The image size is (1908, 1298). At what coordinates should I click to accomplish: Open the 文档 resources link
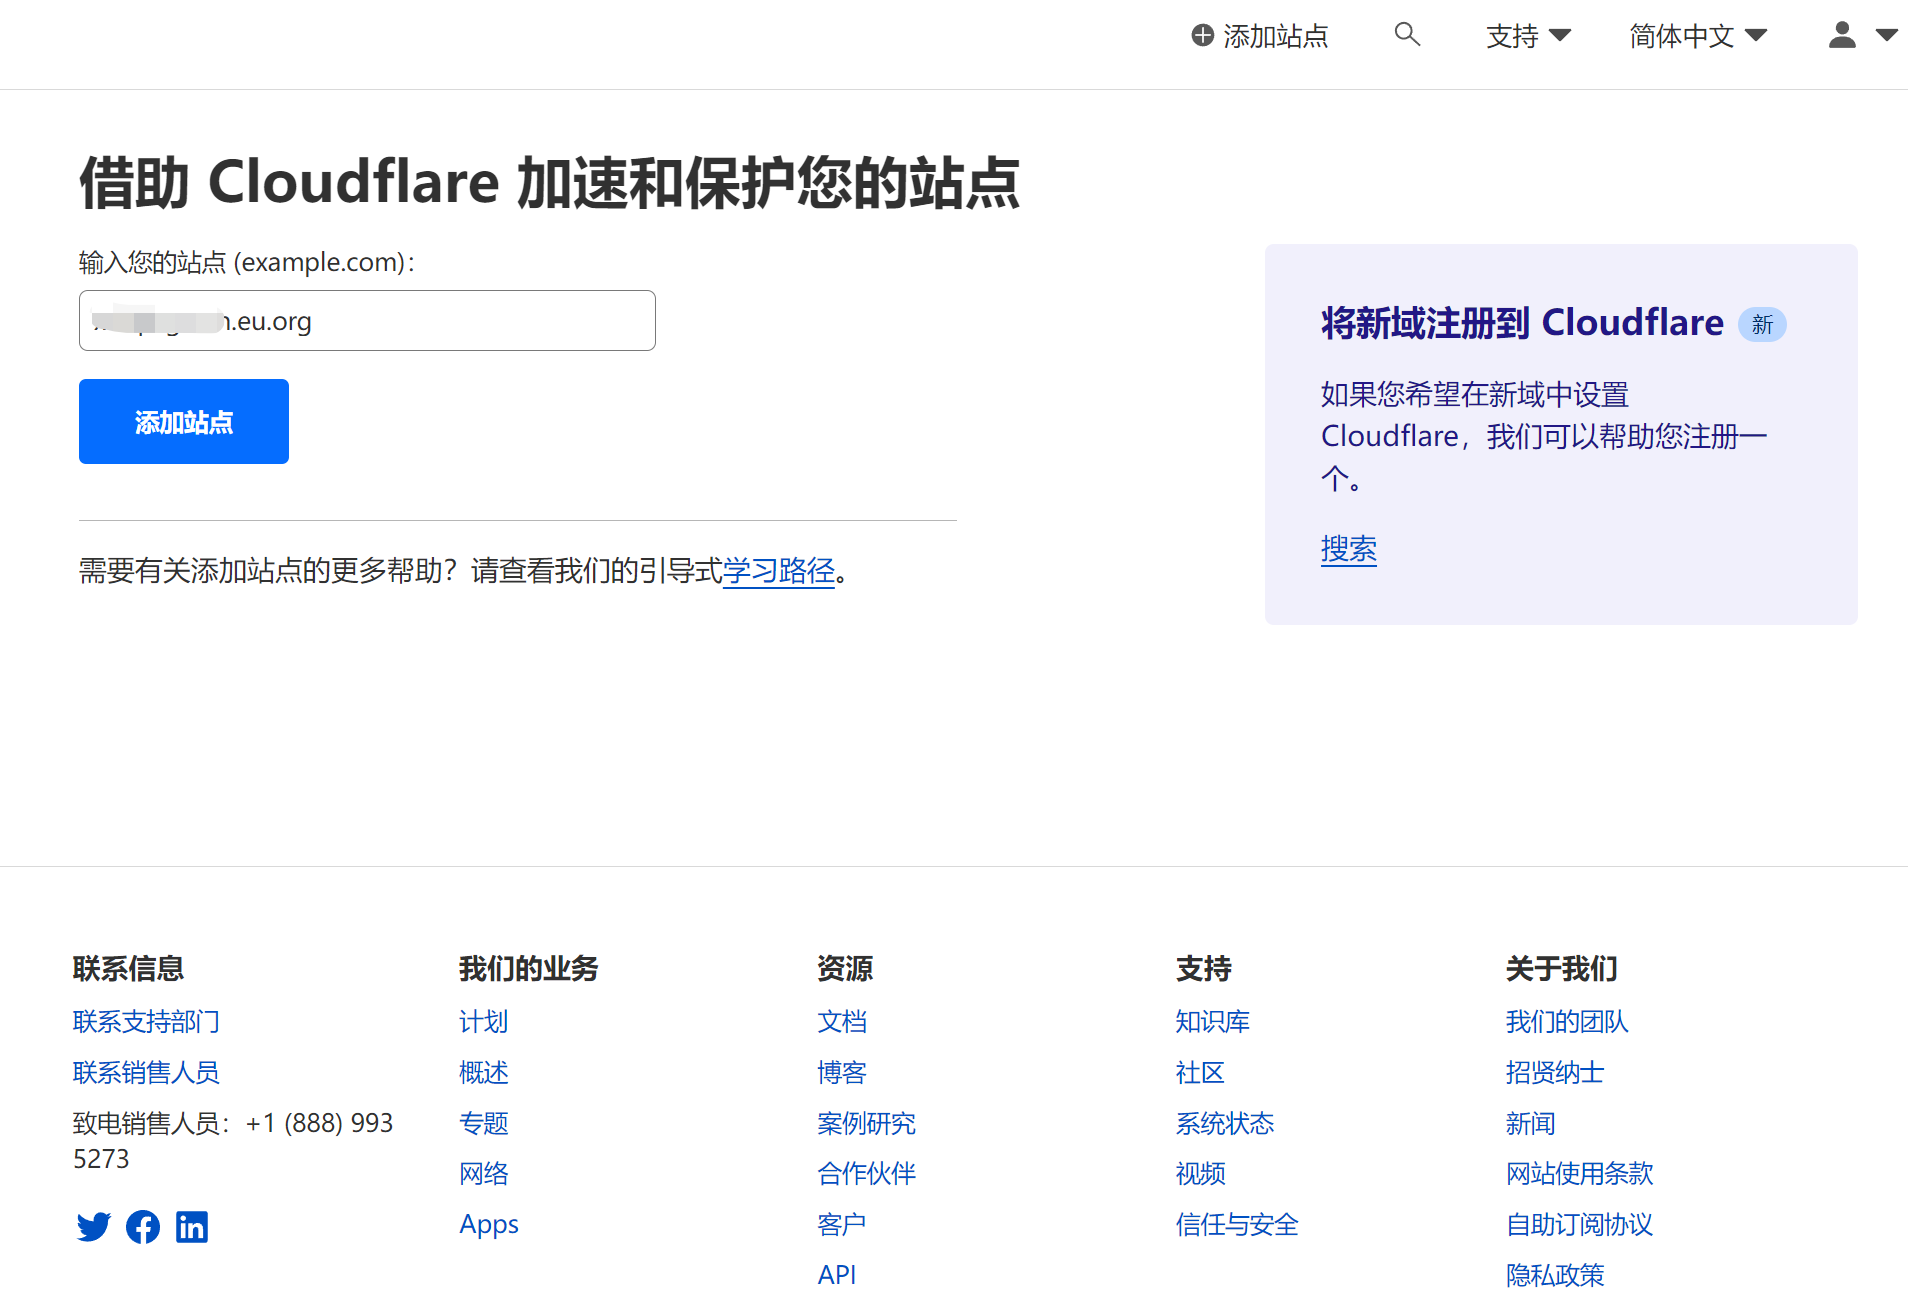tap(841, 1021)
